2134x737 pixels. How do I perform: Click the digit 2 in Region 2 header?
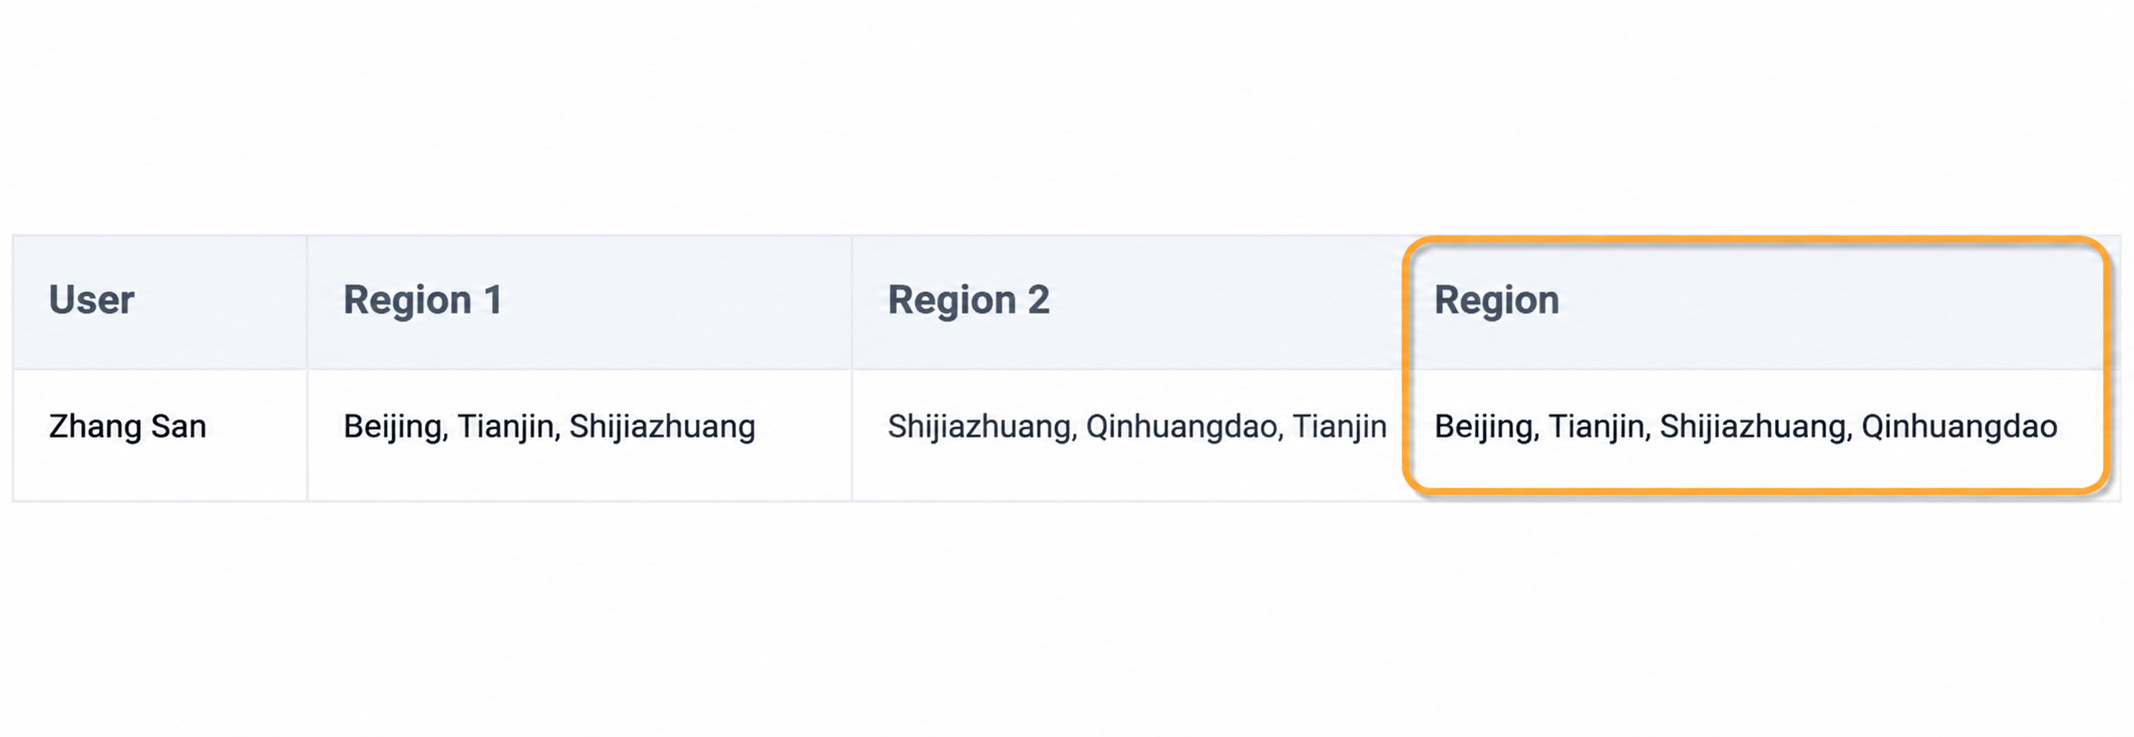click(1039, 300)
